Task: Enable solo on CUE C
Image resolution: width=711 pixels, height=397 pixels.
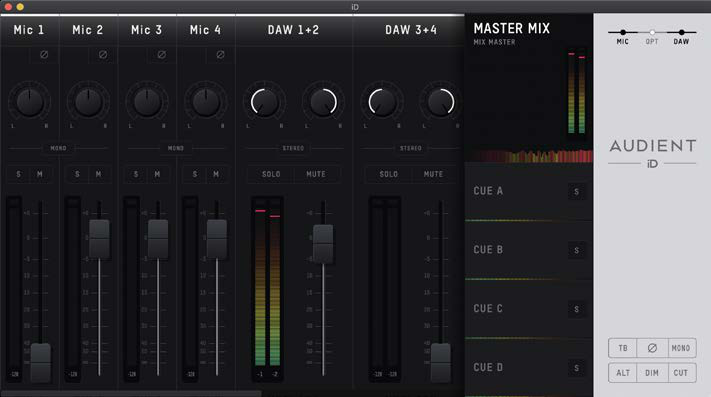Action: [576, 309]
